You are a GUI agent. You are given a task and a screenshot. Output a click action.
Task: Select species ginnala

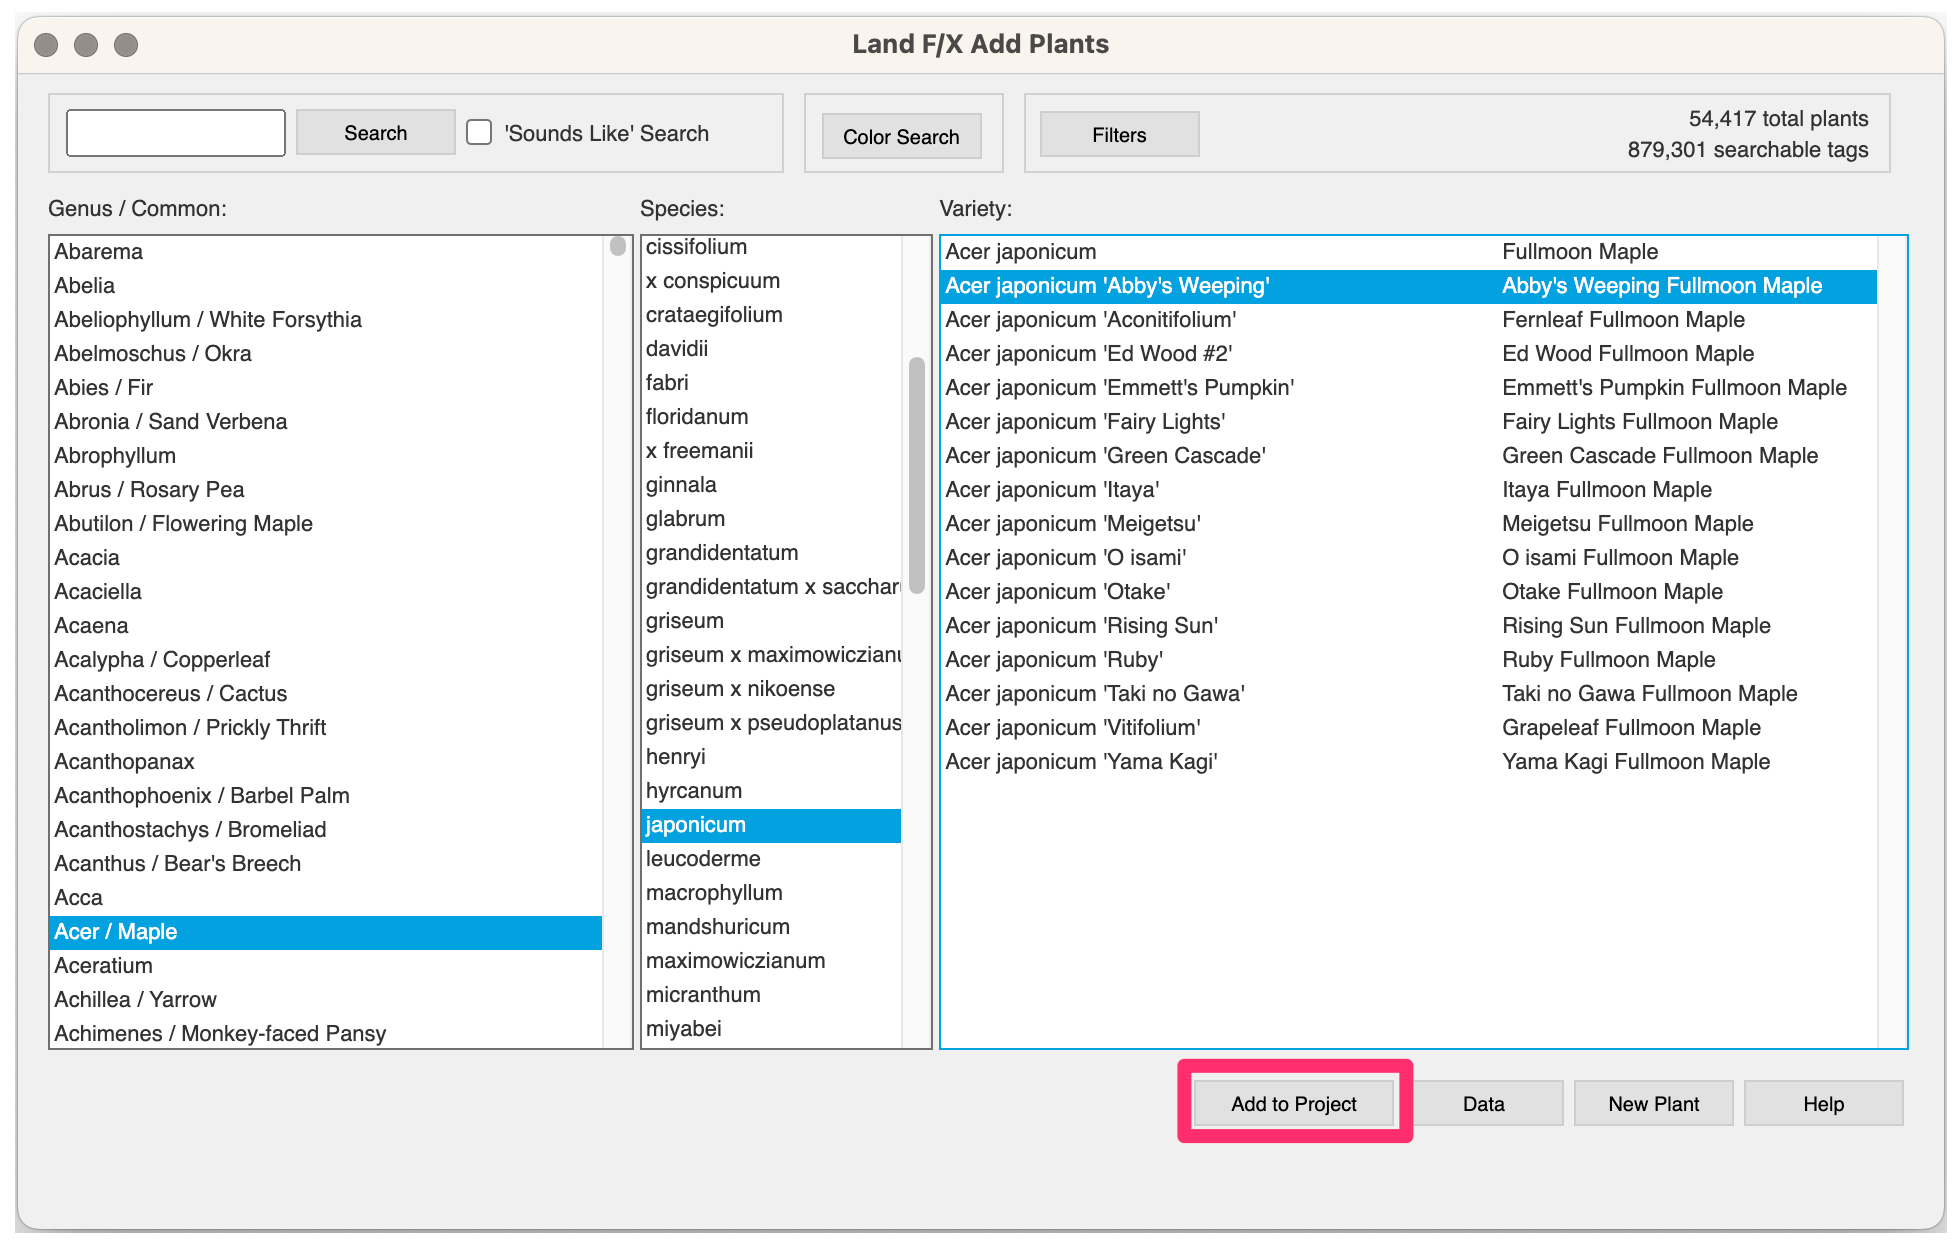[772, 485]
